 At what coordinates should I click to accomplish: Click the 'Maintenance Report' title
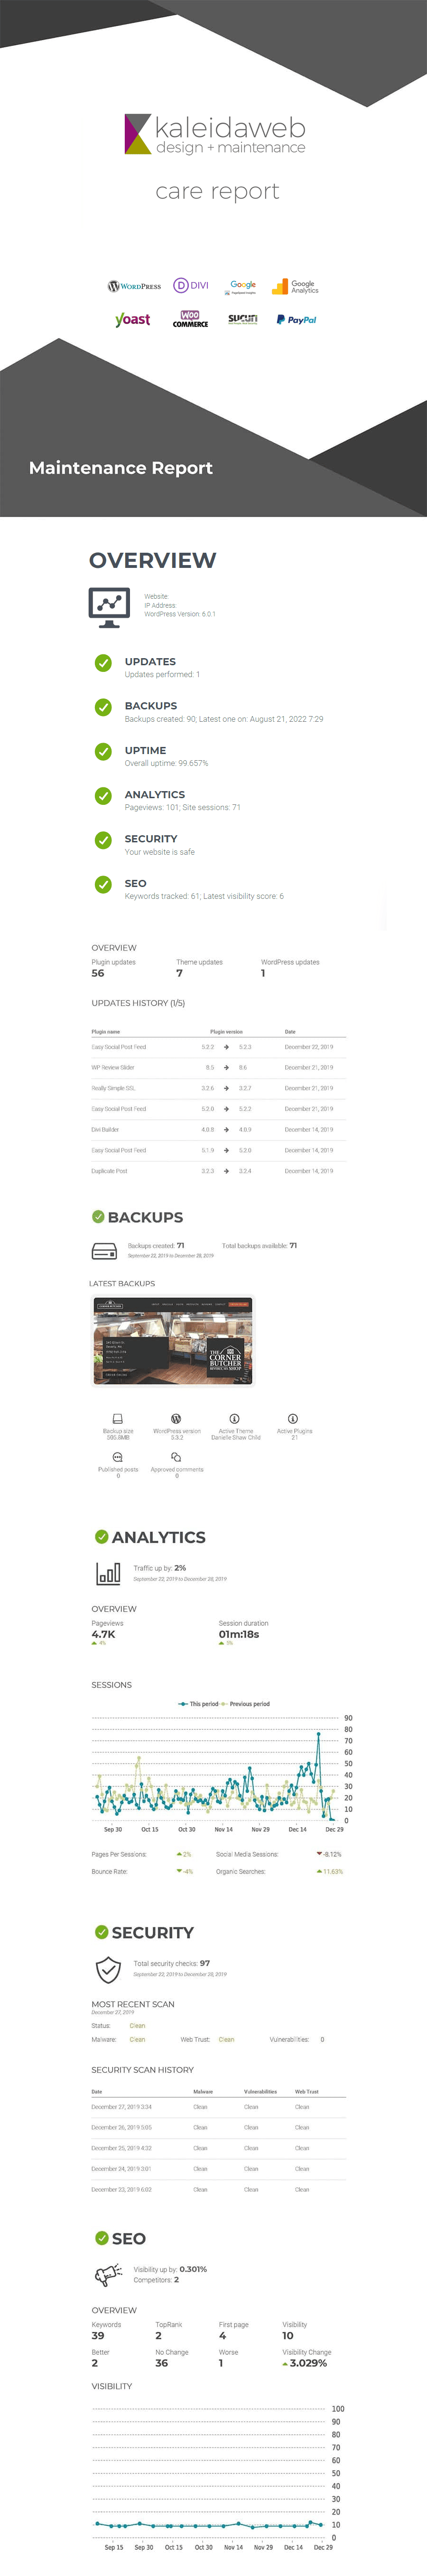point(121,468)
